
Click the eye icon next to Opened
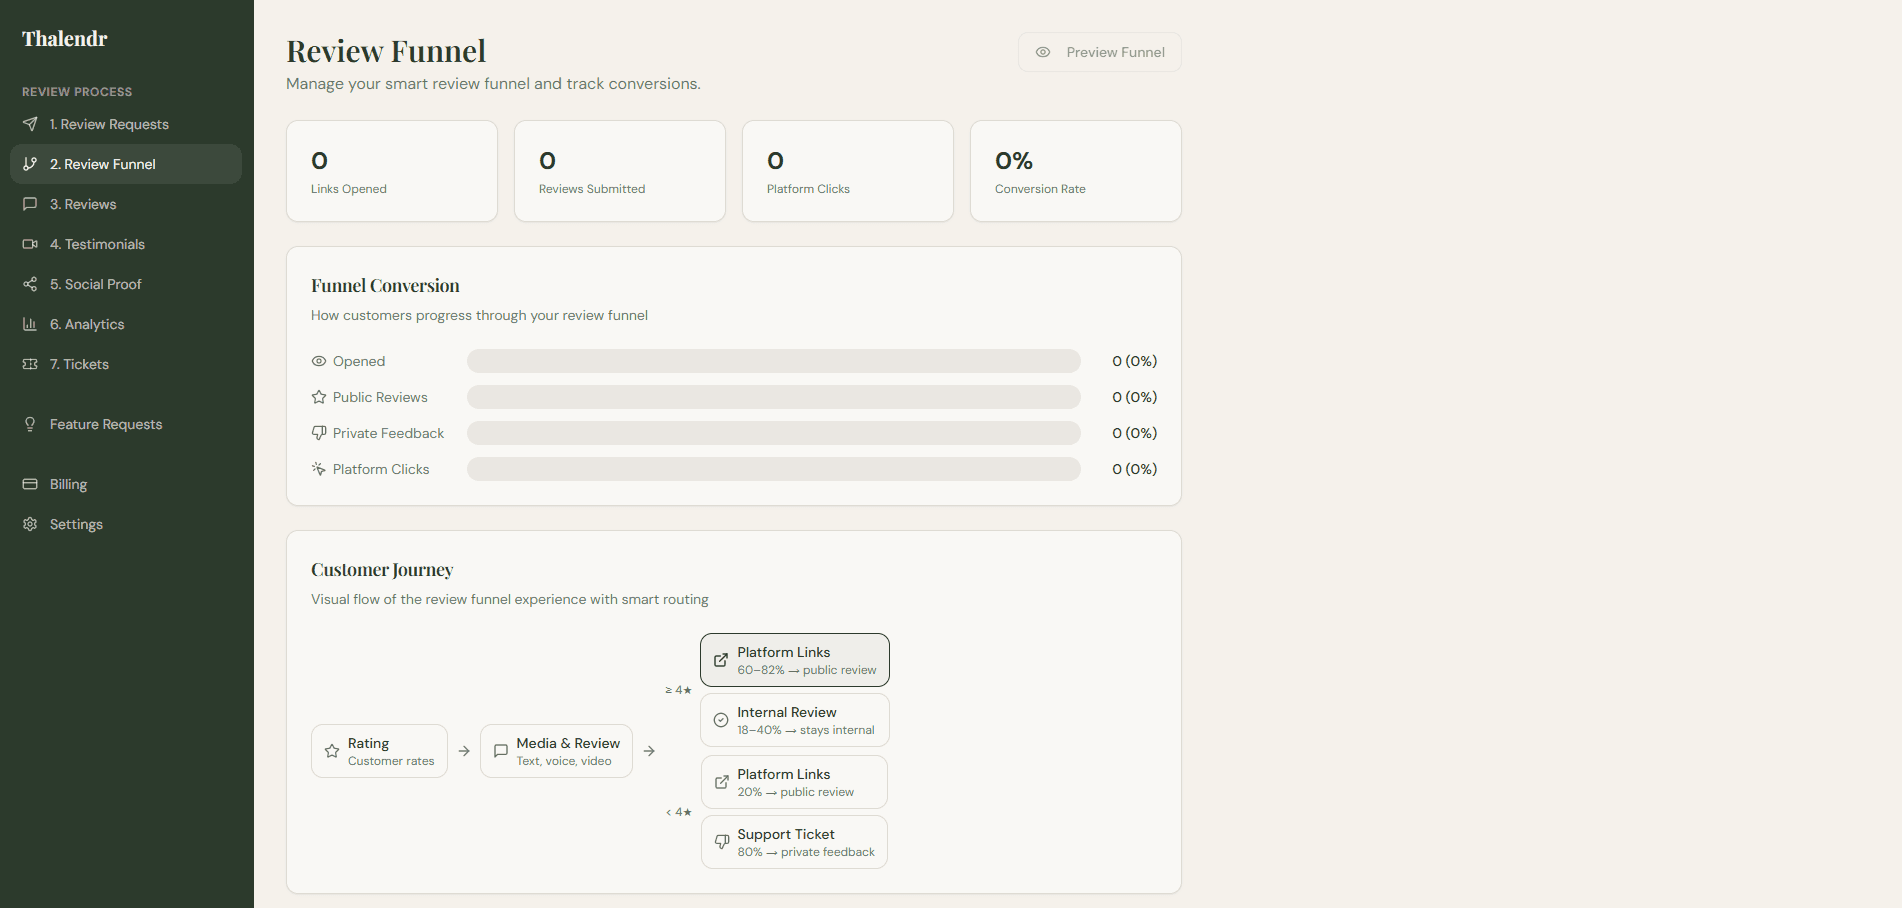[x=318, y=361]
